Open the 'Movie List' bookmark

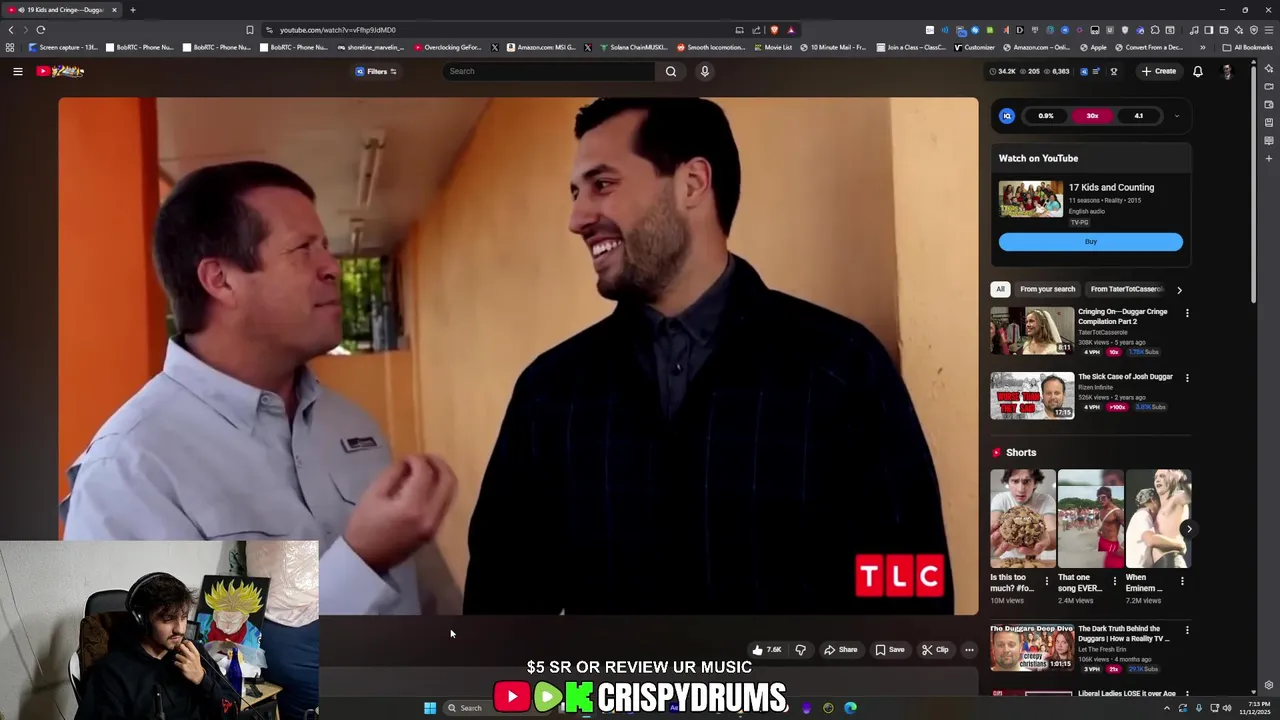click(772, 47)
